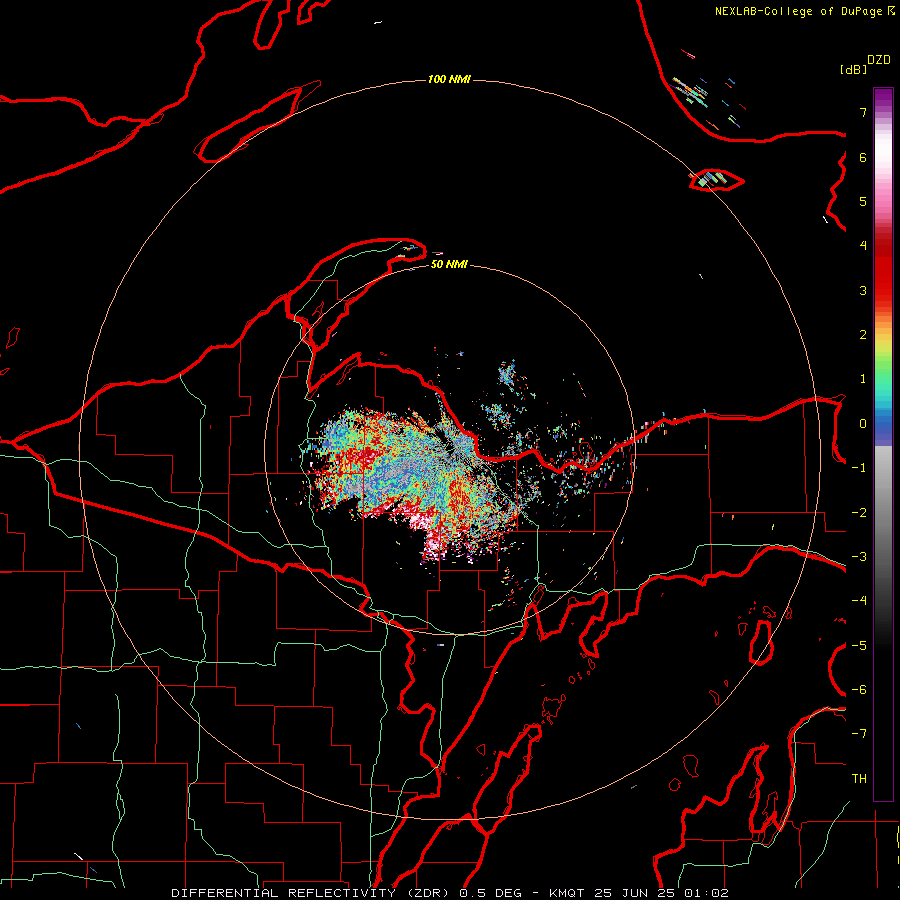
Task: Click the -6 value on color scale
Action: coord(859,690)
